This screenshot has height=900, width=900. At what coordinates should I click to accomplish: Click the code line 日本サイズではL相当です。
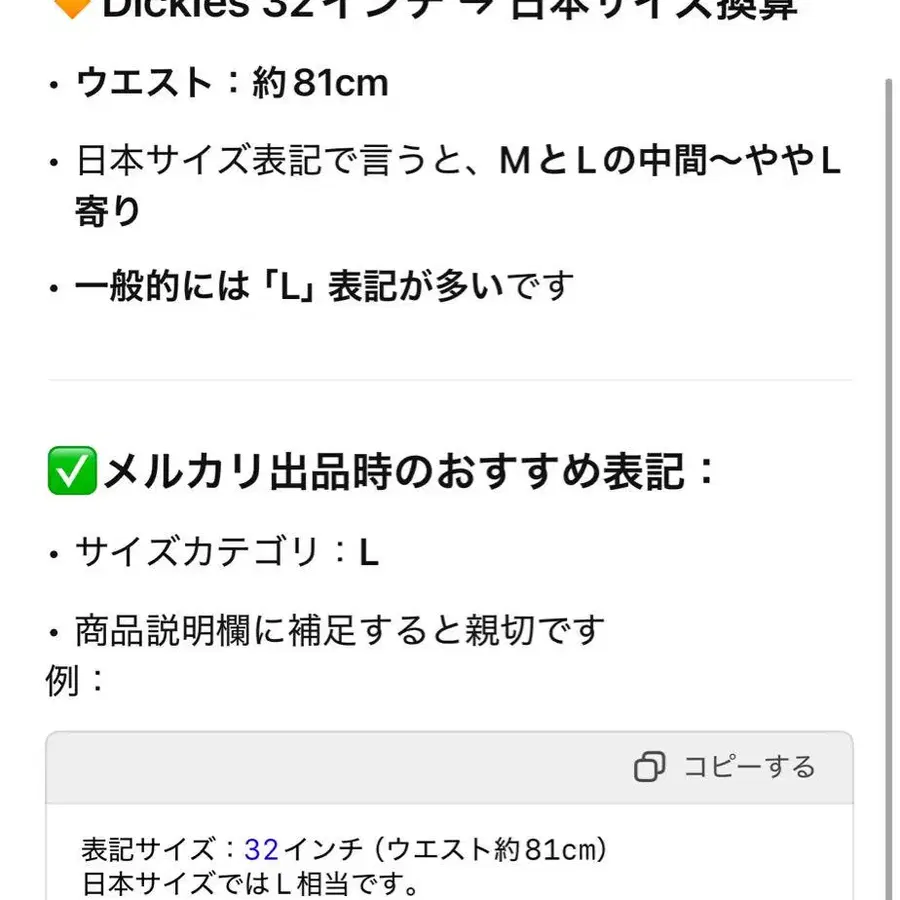coord(250,883)
